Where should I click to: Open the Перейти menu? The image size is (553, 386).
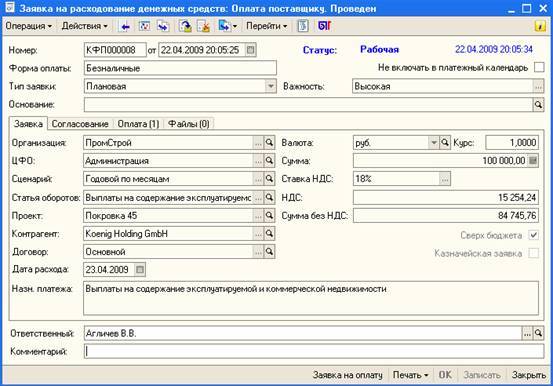267,26
